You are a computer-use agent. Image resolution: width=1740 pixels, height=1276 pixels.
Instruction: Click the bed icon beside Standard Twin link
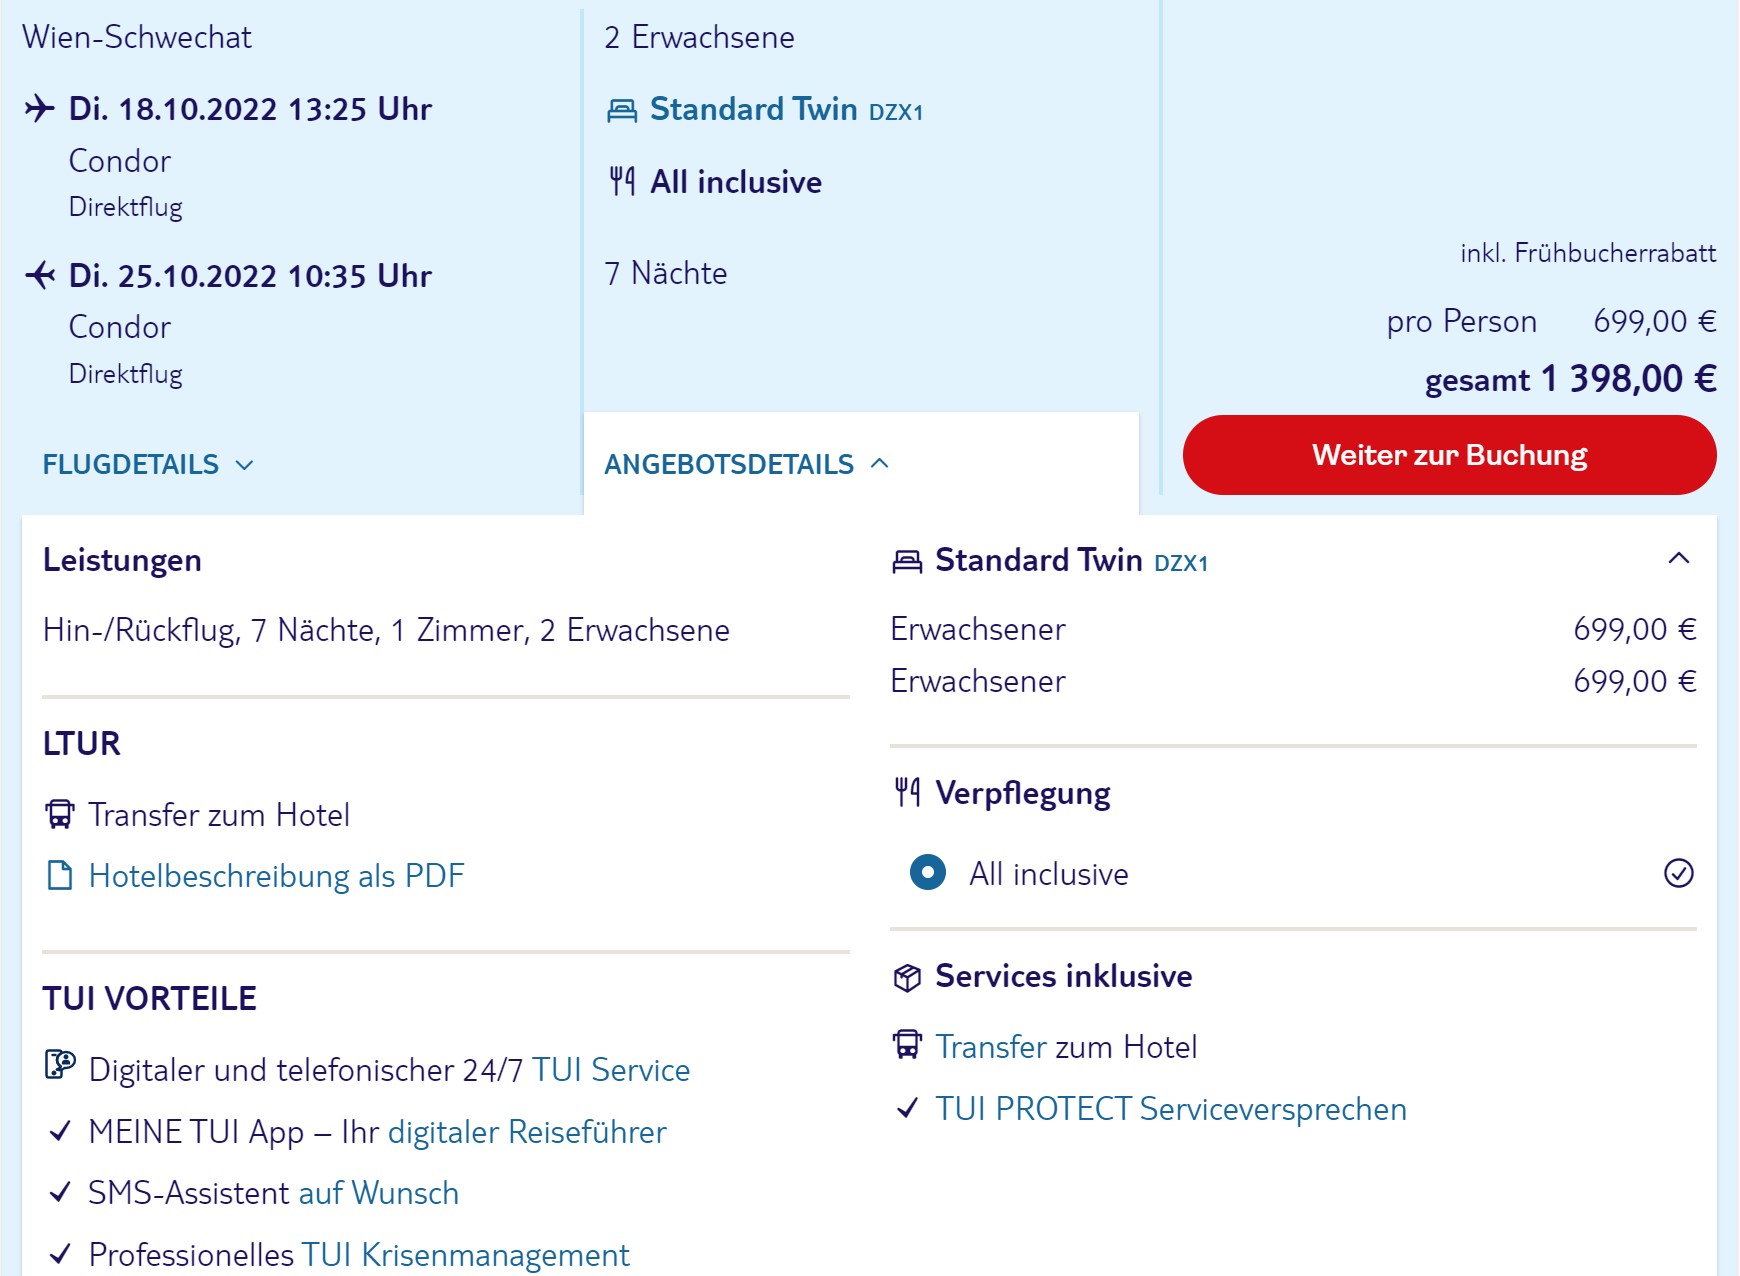pos(622,110)
